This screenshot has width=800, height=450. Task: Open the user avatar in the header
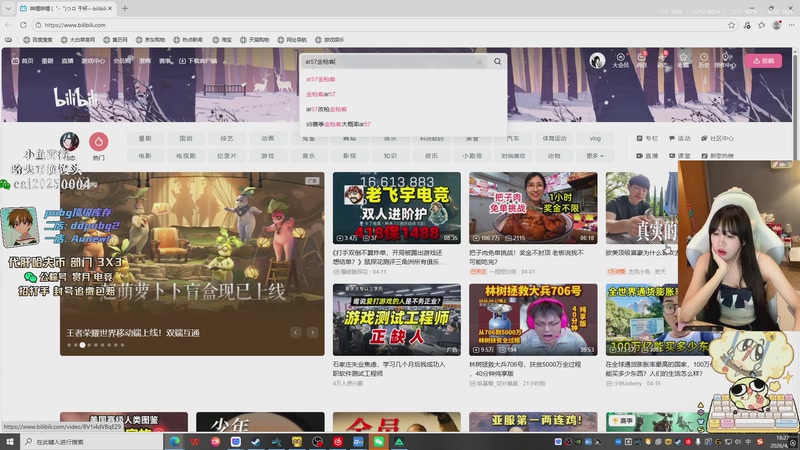(x=597, y=60)
